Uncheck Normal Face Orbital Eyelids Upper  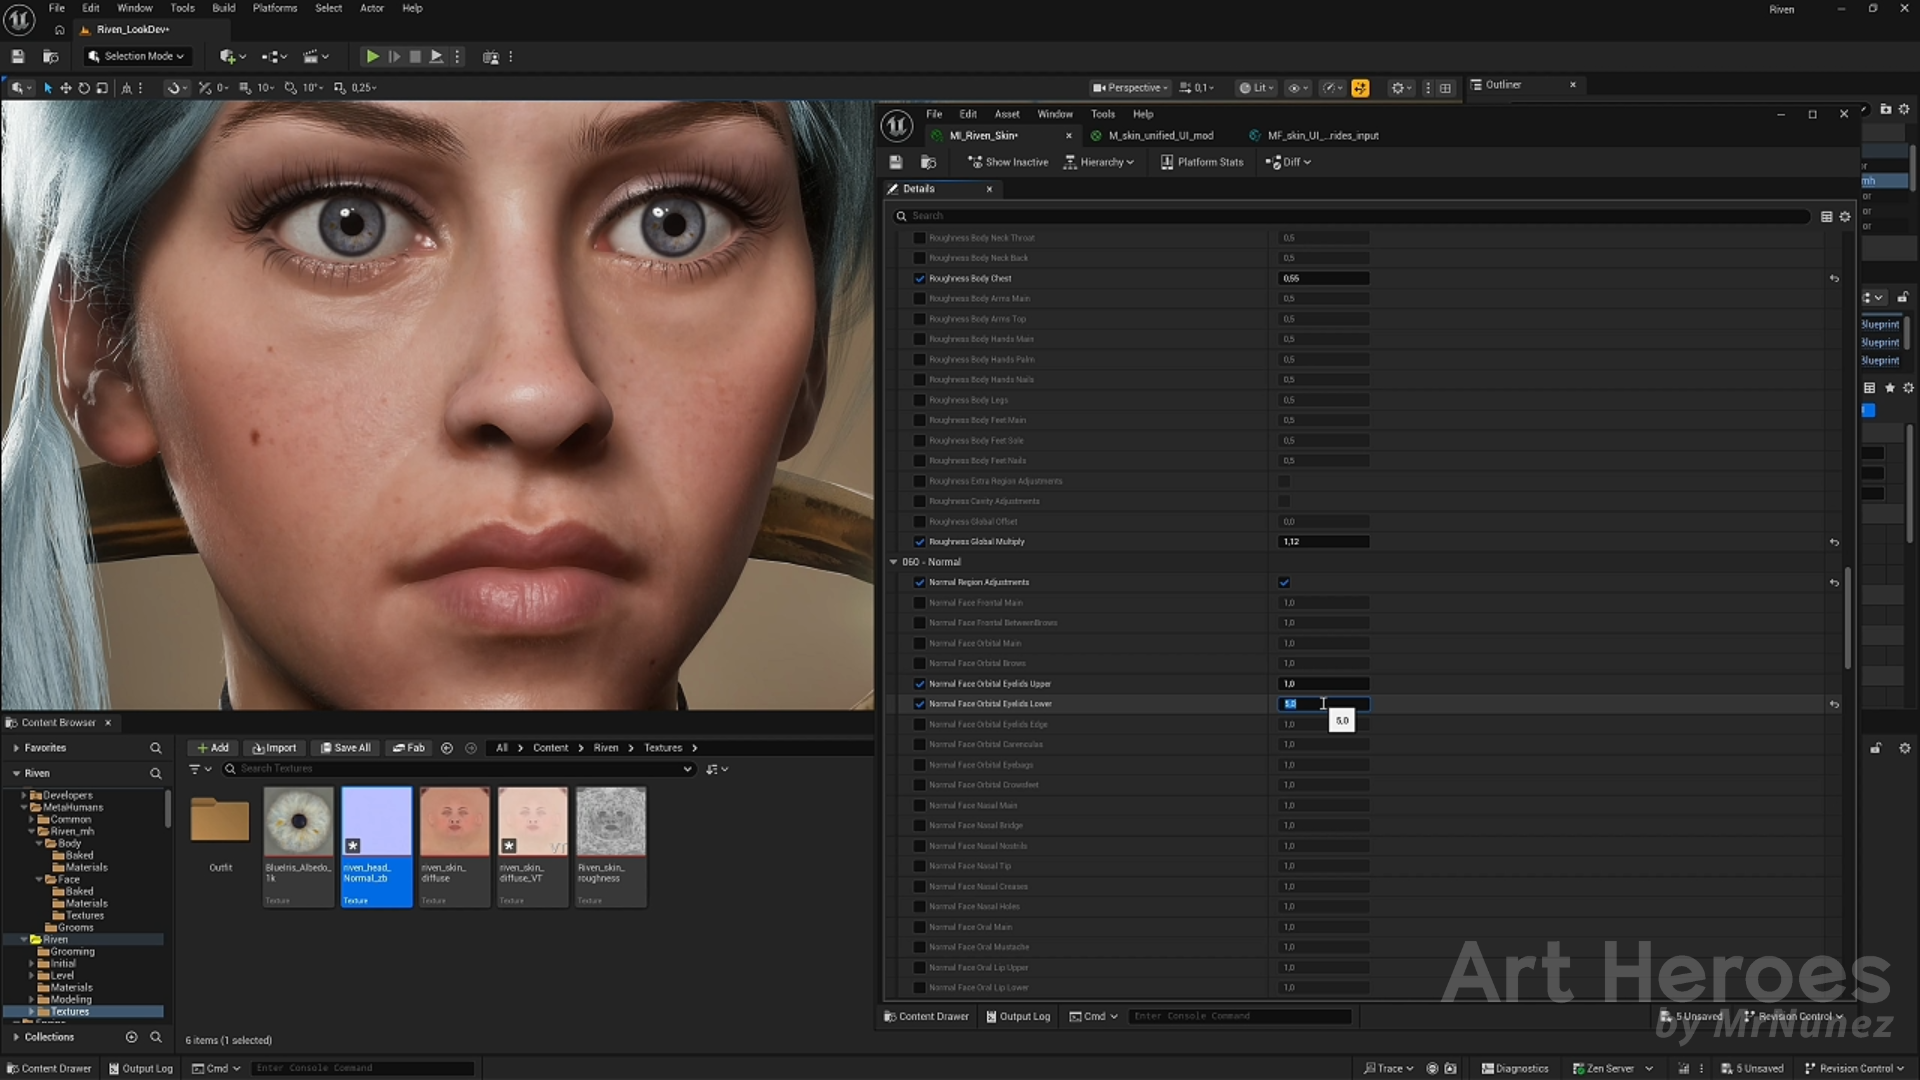coord(920,684)
